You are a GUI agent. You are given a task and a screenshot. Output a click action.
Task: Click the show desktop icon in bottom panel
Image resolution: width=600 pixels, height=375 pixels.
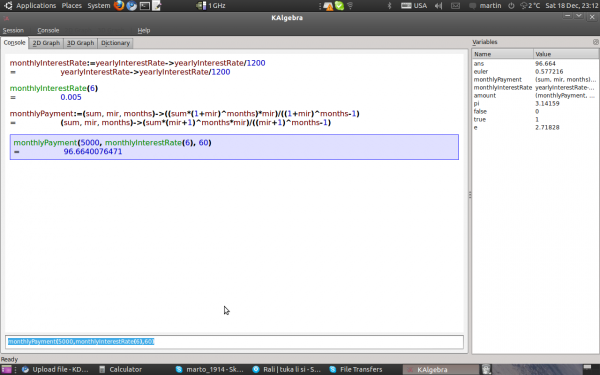pyautogui.click(x=7, y=369)
